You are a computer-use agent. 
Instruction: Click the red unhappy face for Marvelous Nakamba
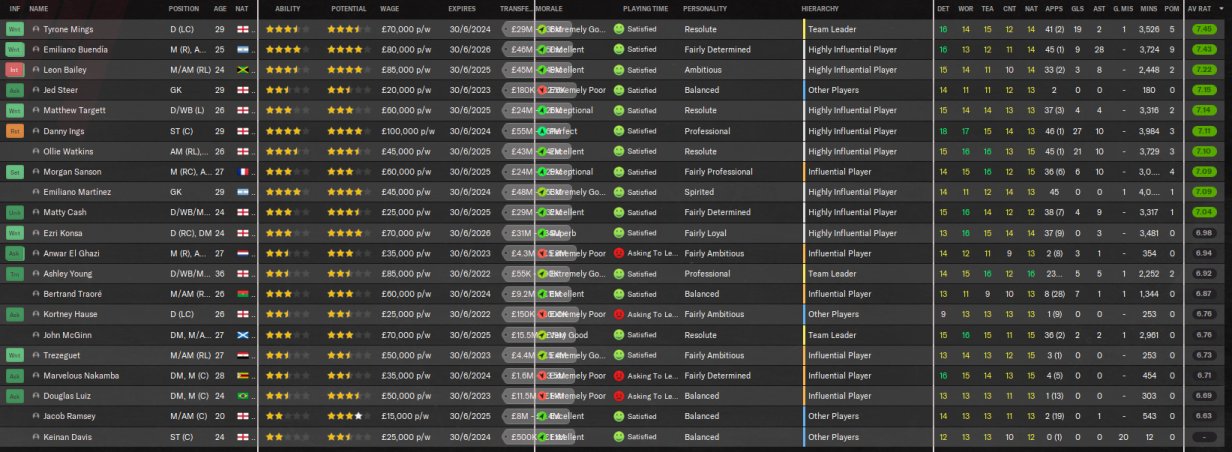click(619, 376)
